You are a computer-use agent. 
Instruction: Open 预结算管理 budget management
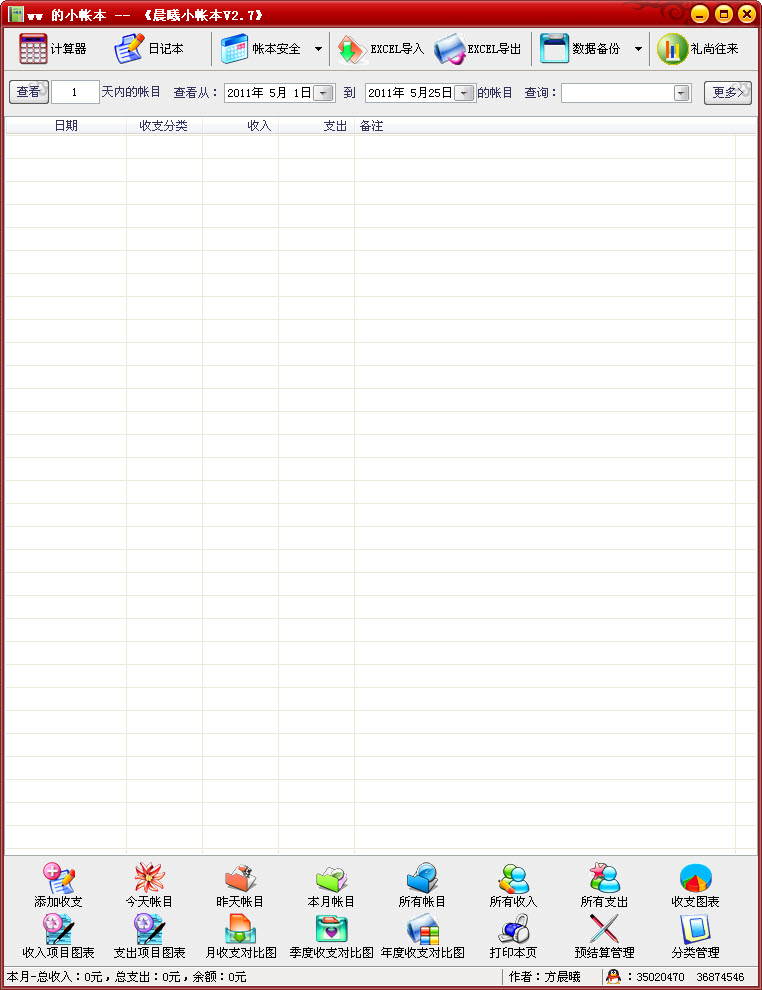coord(604,936)
